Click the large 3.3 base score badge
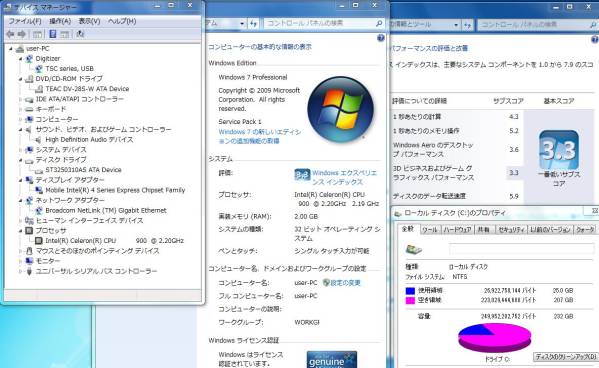This screenshot has height=368, width=599. [559, 150]
